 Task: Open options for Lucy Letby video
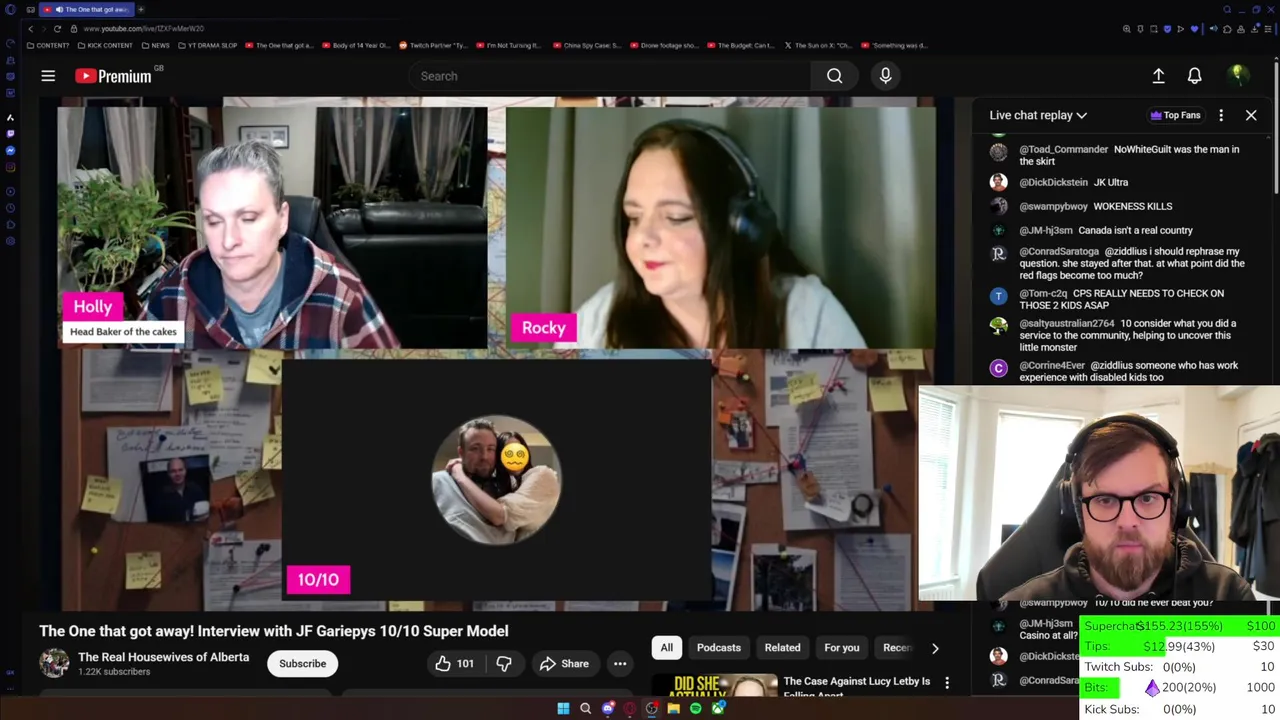[x=947, y=684]
